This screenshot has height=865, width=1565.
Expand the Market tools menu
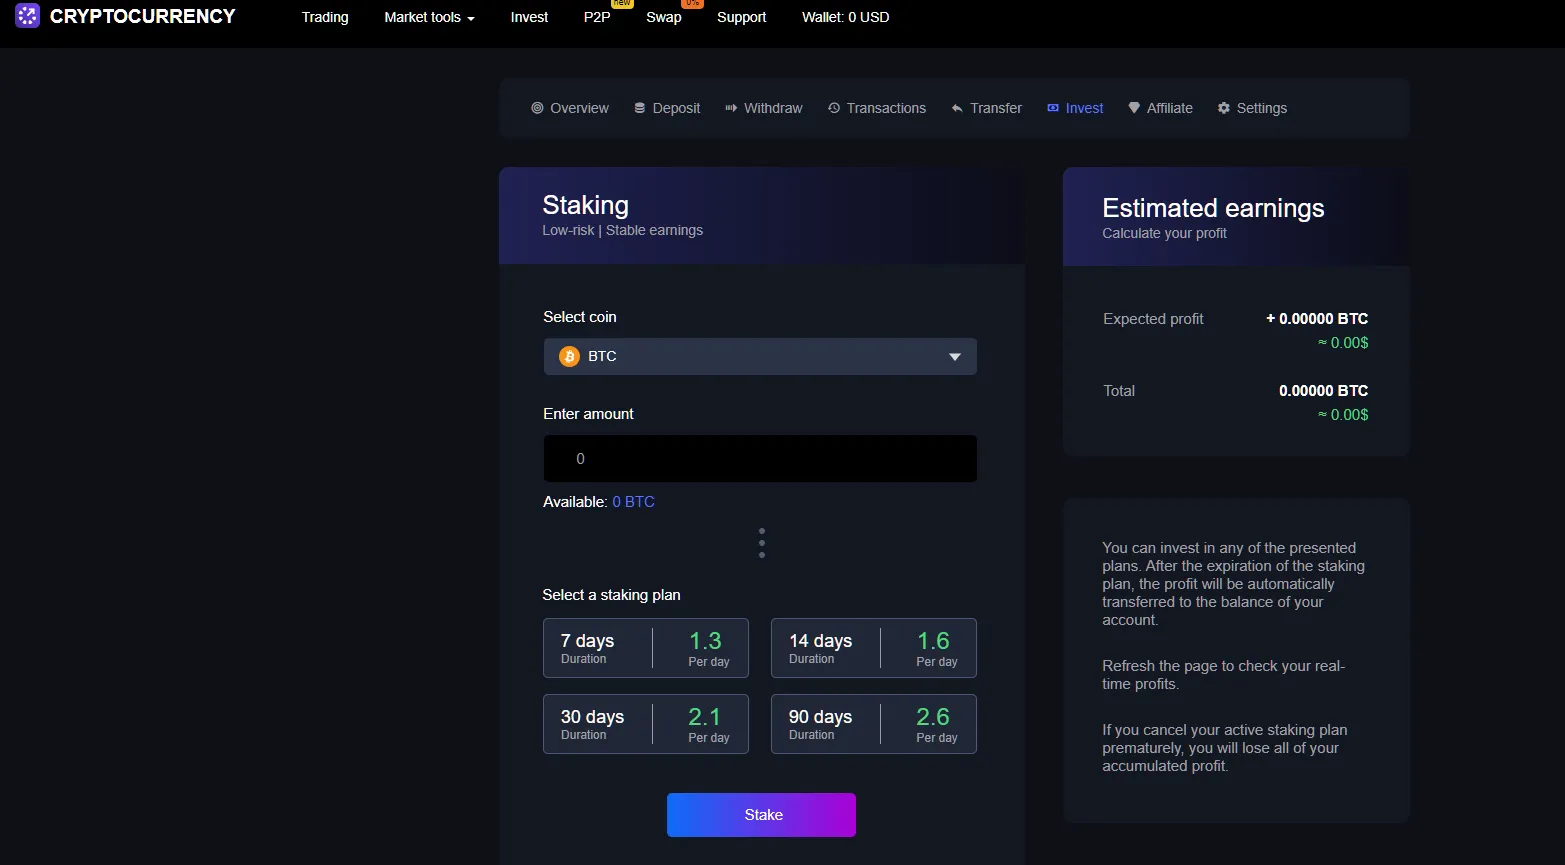[x=430, y=17]
